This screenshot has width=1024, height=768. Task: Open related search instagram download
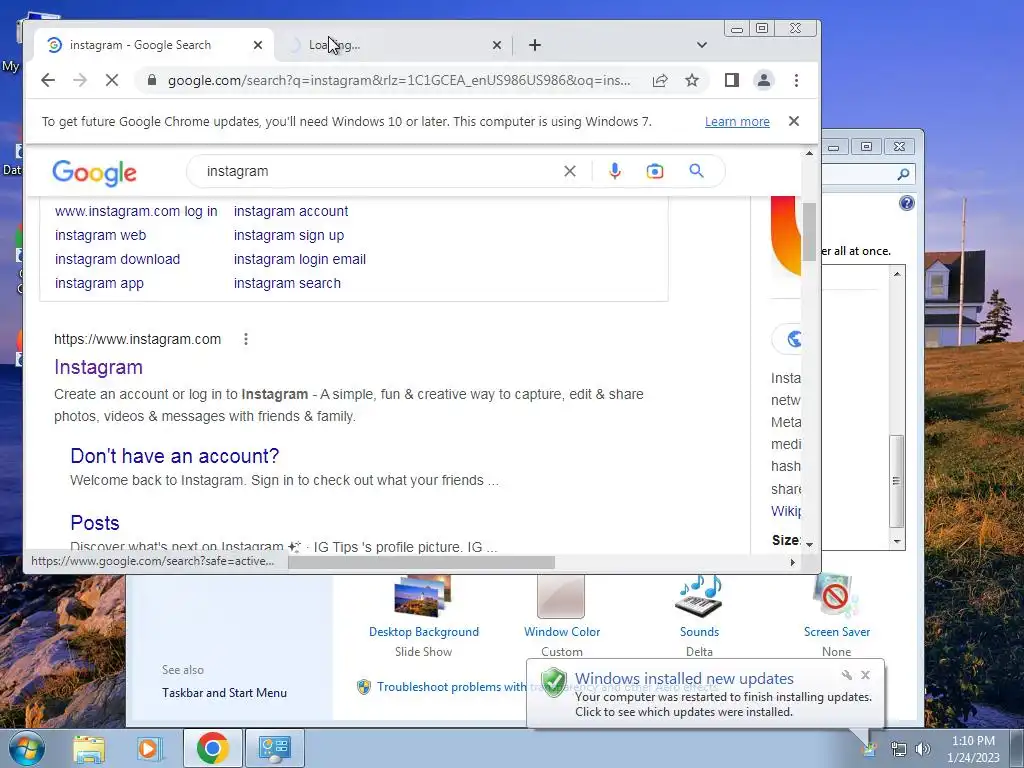click(x=118, y=259)
